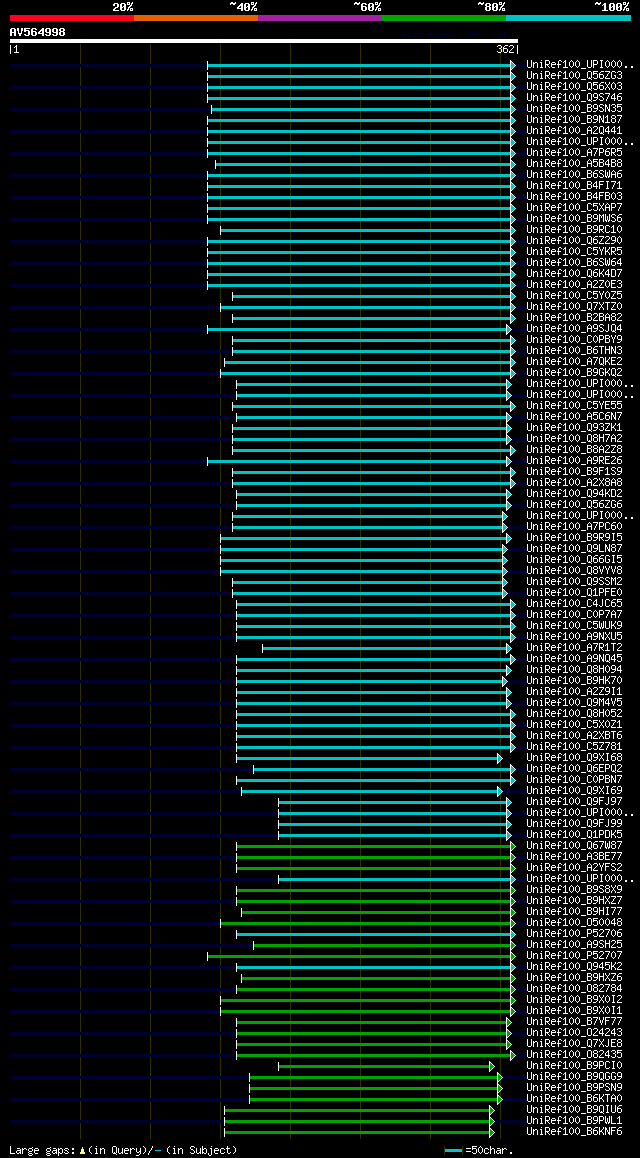The height and width of the screenshot is (1158, 640).
Task: Click hit UniRef100_P52706
Action: tap(574, 934)
